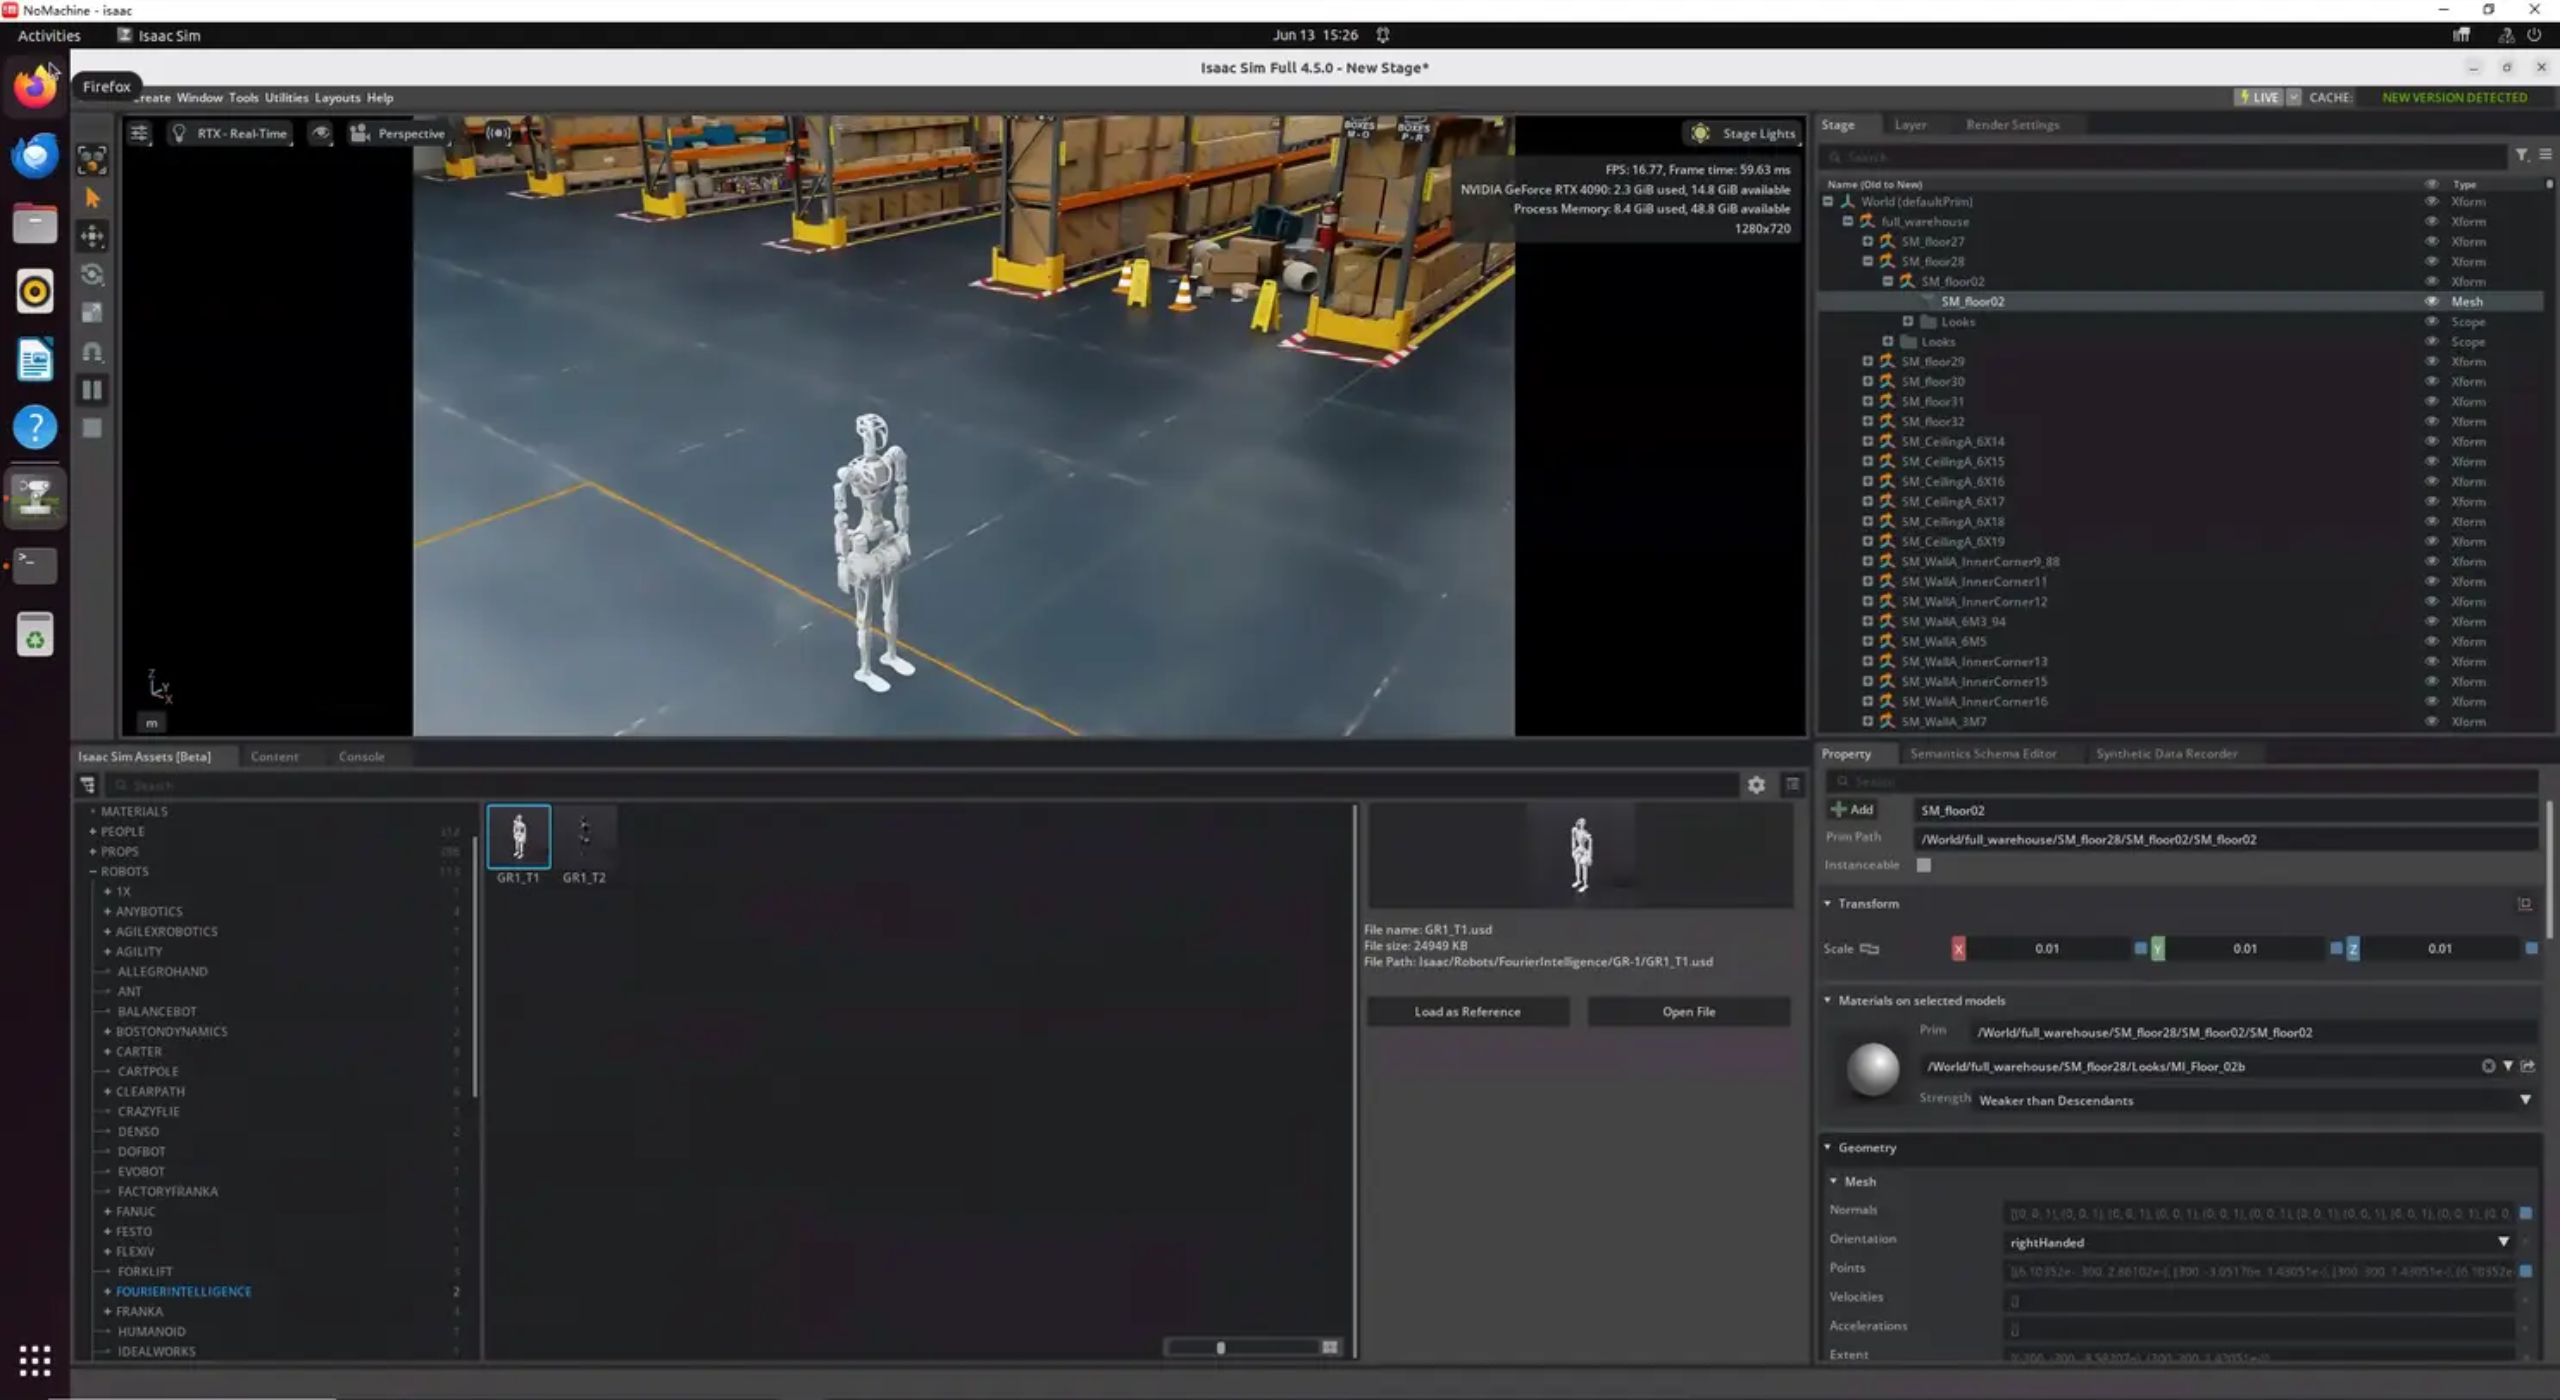Click the locate material icon beside MI_Floor_02b

pos(2528,1066)
